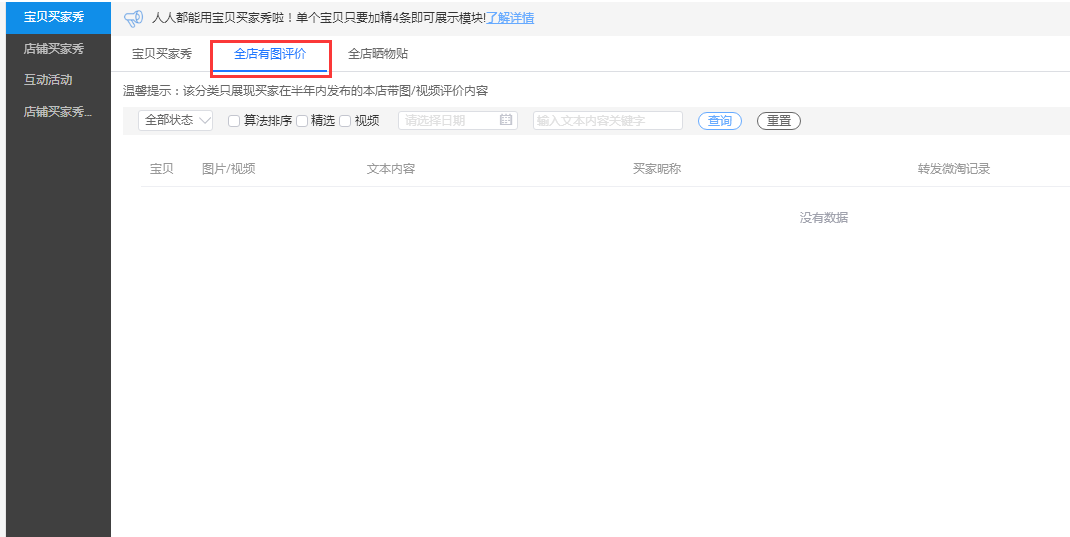Select the 全店有图评价 tab
This screenshot has height=537, width=1070.
click(270, 54)
